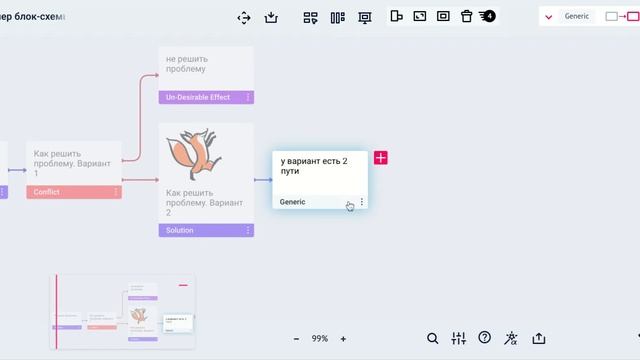Add a new node with the red plus button
640x360 pixels.
381,158
